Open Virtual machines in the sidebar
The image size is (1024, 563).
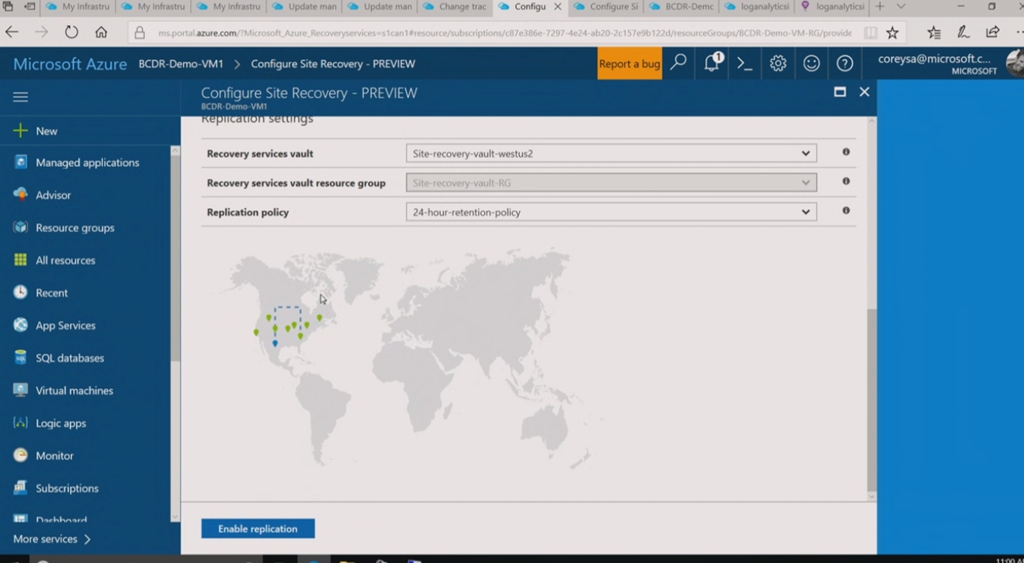tap(74, 391)
